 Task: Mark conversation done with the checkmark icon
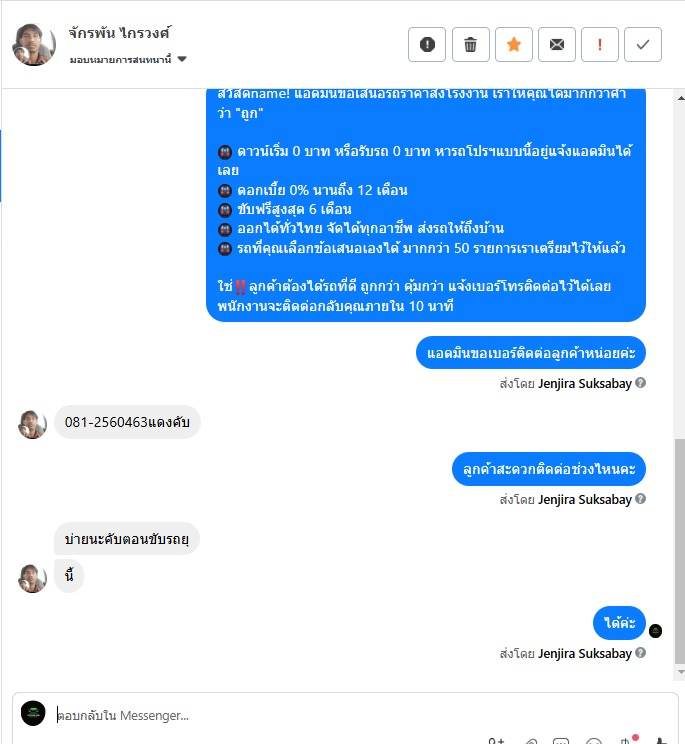click(643, 45)
